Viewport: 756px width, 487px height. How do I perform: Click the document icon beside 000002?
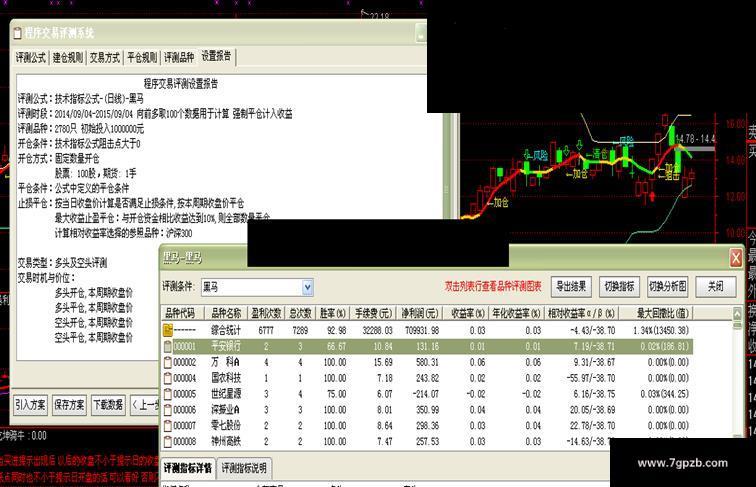[x=168, y=362]
